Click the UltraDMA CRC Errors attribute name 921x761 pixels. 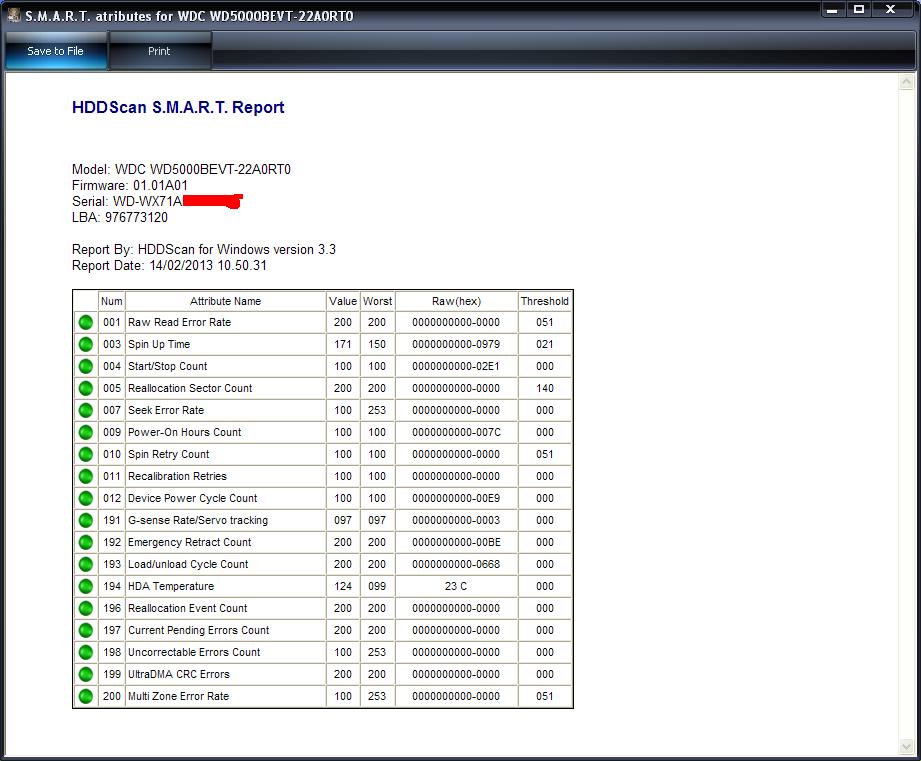point(179,675)
